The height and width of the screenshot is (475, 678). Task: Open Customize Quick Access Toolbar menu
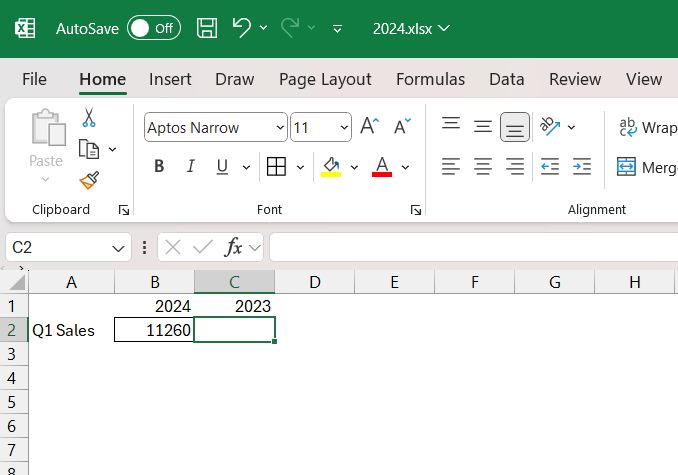coord(337,29)
